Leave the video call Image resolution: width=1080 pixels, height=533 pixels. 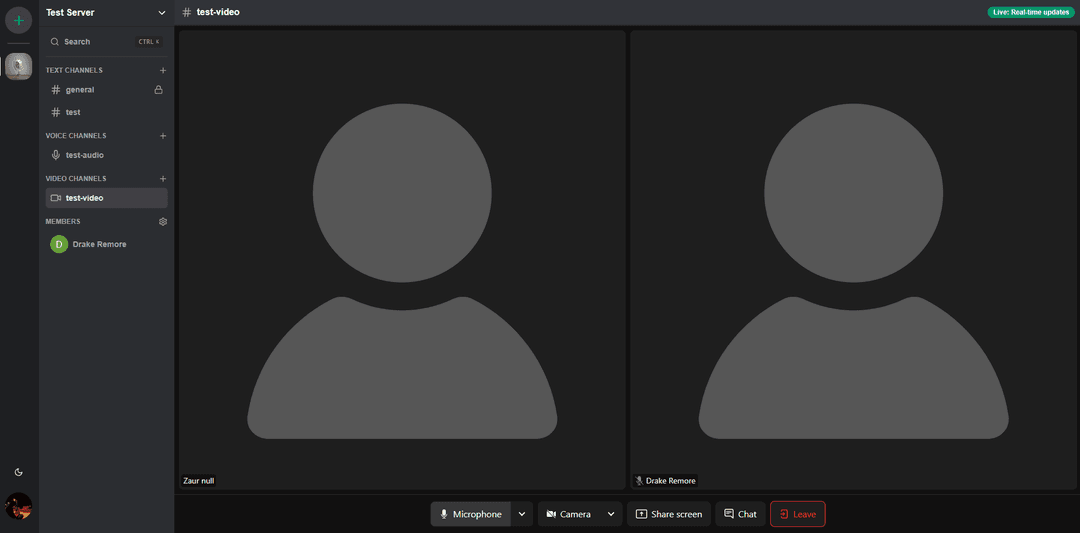click(798, 514)
